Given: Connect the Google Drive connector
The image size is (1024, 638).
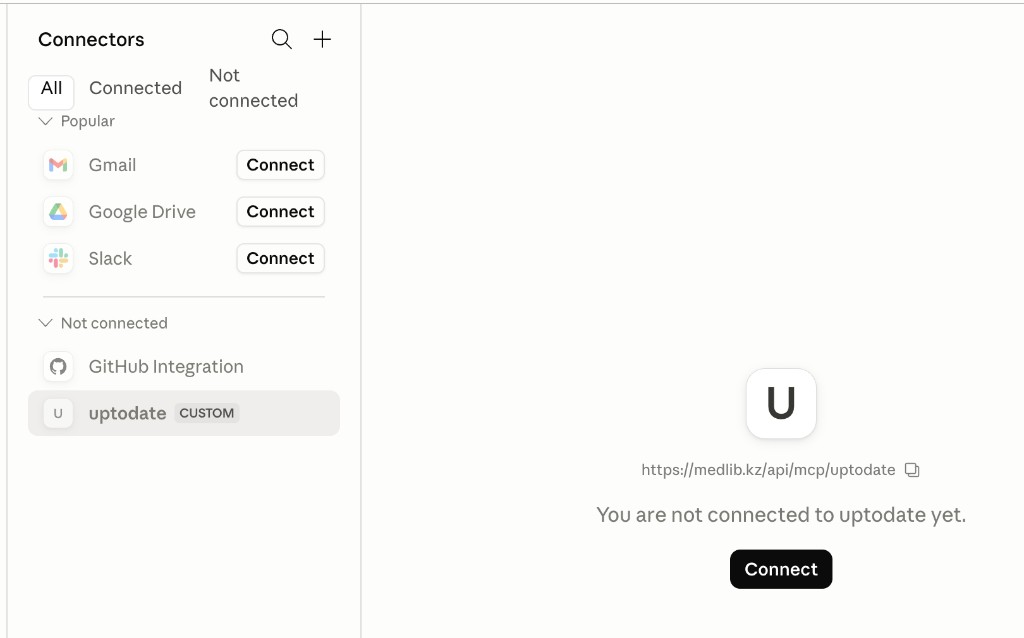Looking at the screenshot, I should click(x=280, y=212).
